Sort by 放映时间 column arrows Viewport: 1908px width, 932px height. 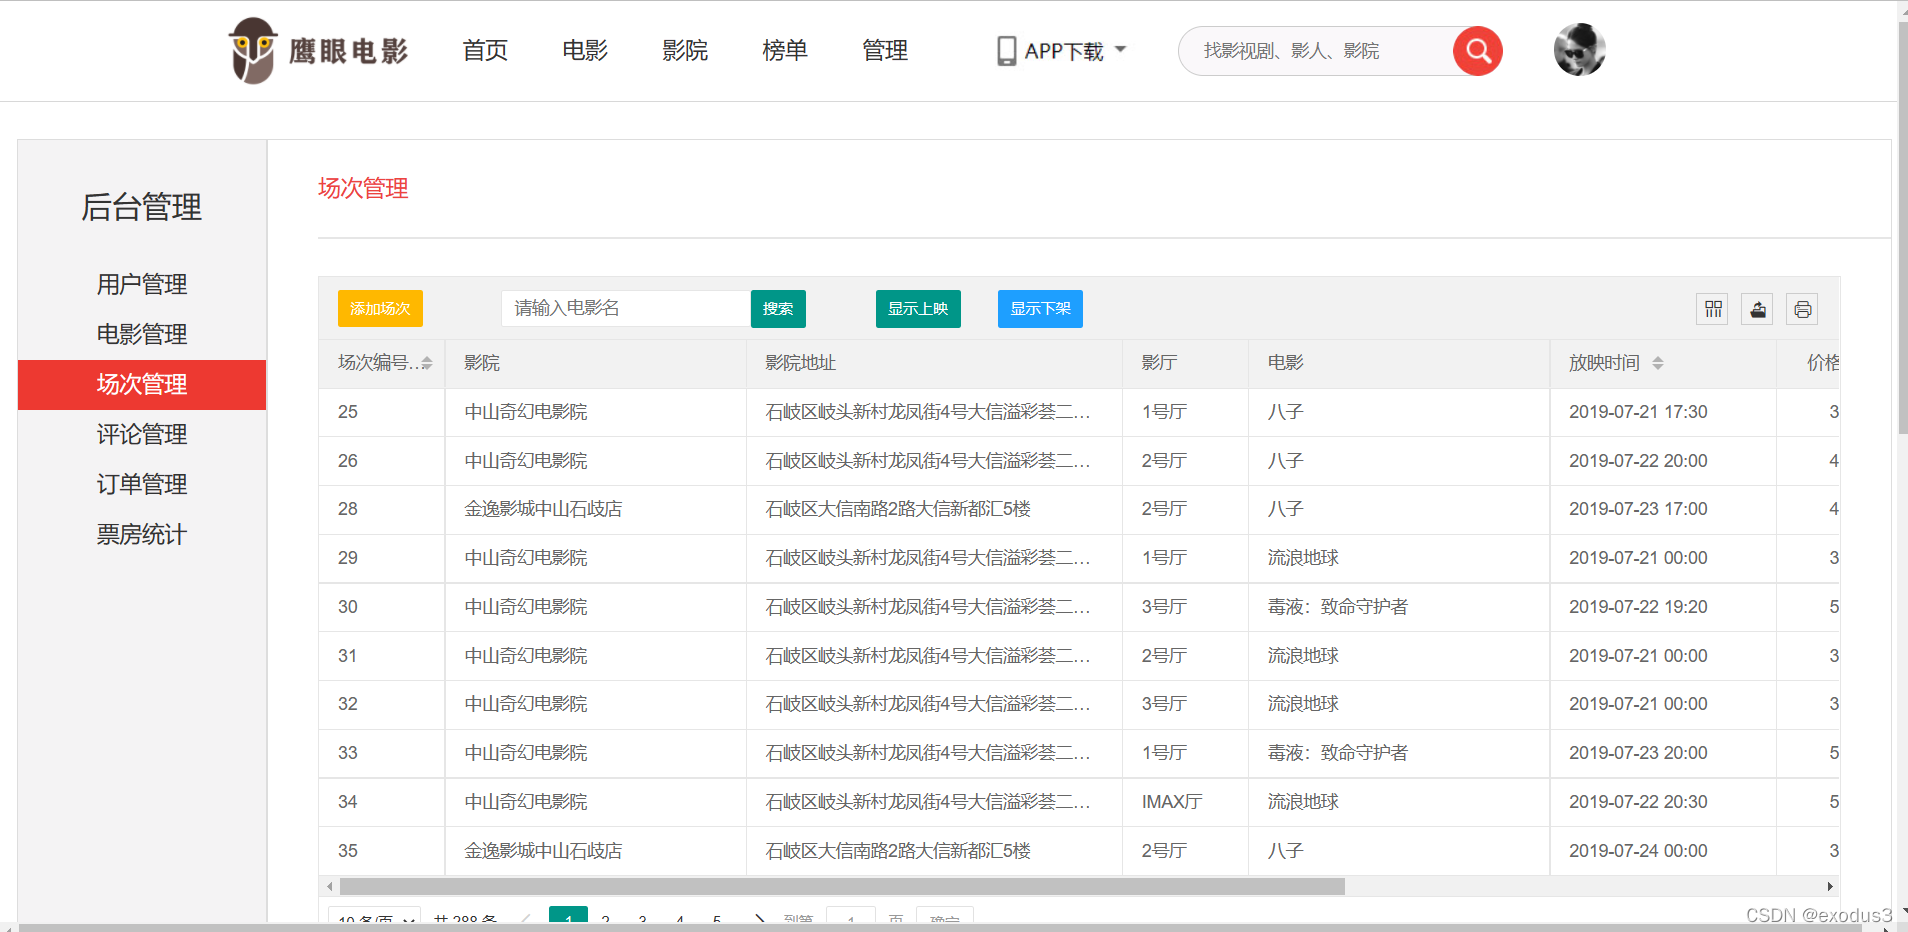point(1657,363)
